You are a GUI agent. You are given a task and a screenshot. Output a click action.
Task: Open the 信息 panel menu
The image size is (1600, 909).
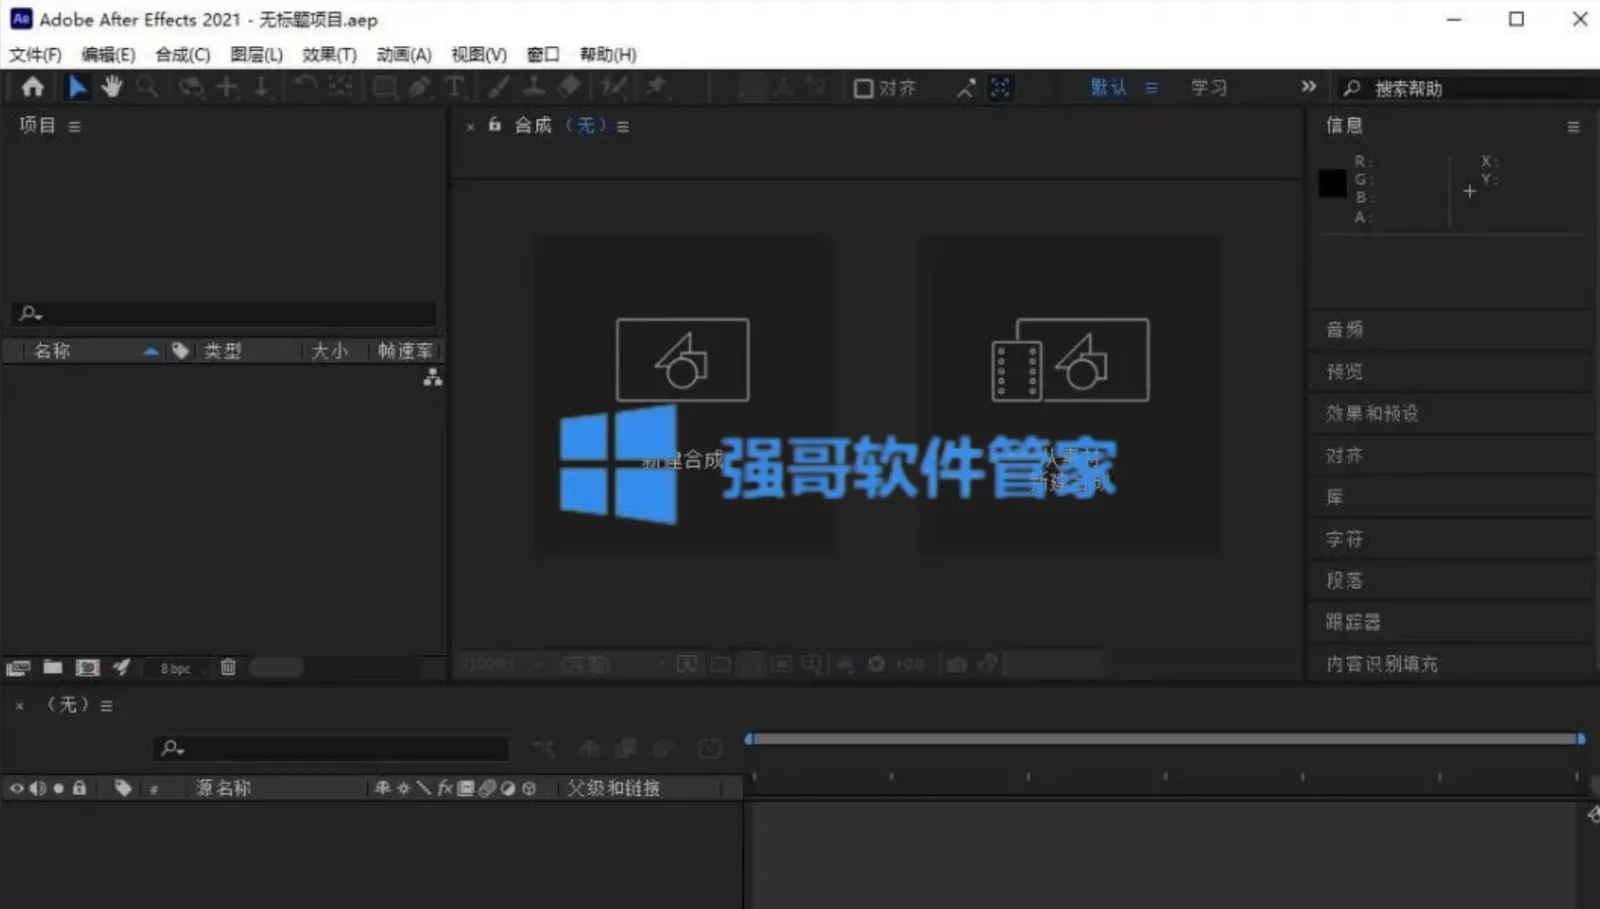(1573, 127)
